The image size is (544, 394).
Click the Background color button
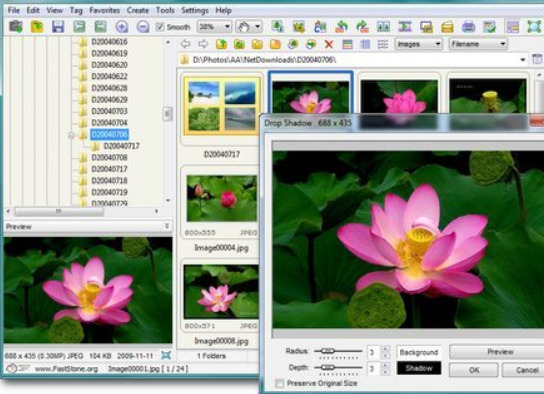pos(419,352)
